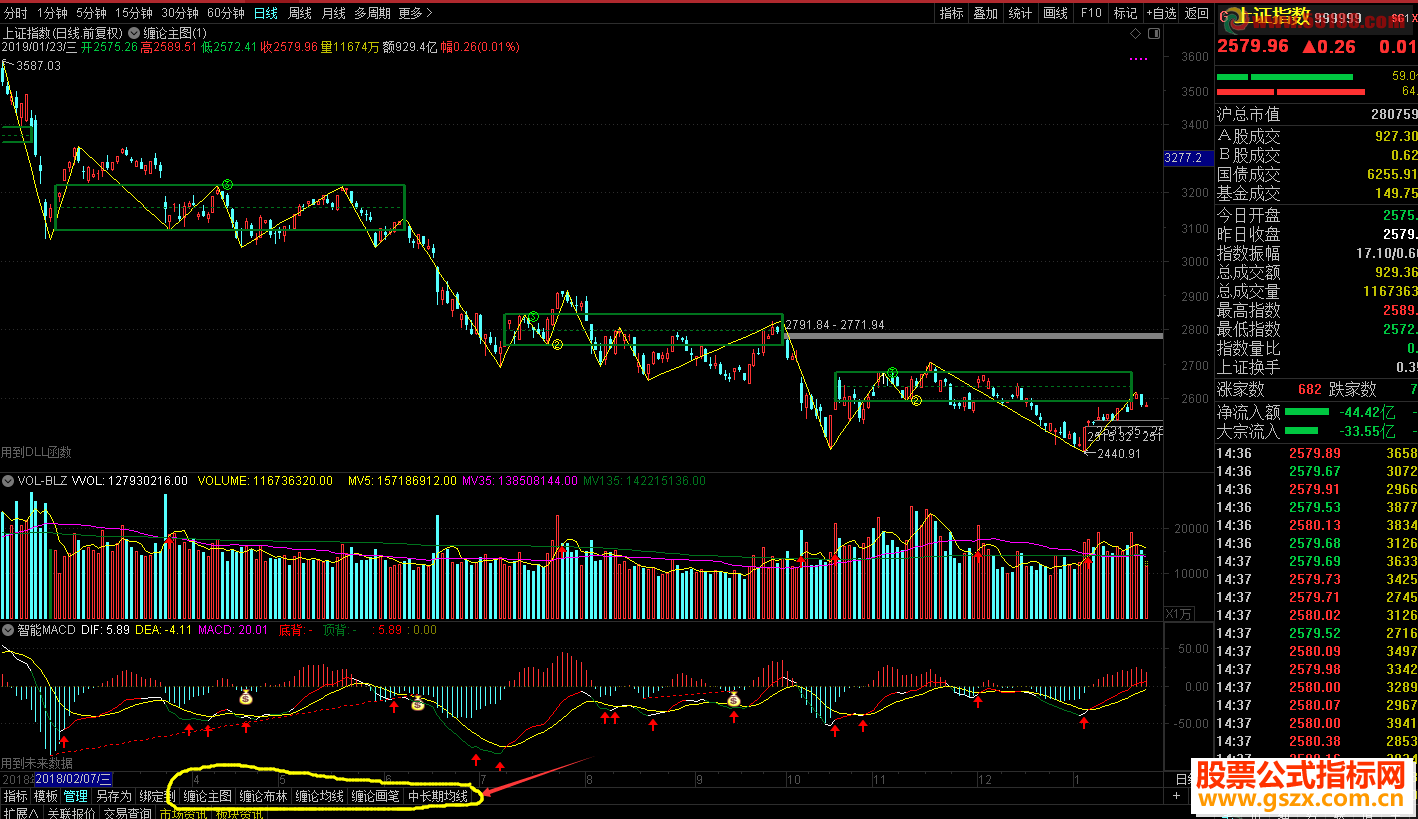This screenshot has height=819, width=1418.
Task: Click the A股成交 row
Action: (1317, 136)
